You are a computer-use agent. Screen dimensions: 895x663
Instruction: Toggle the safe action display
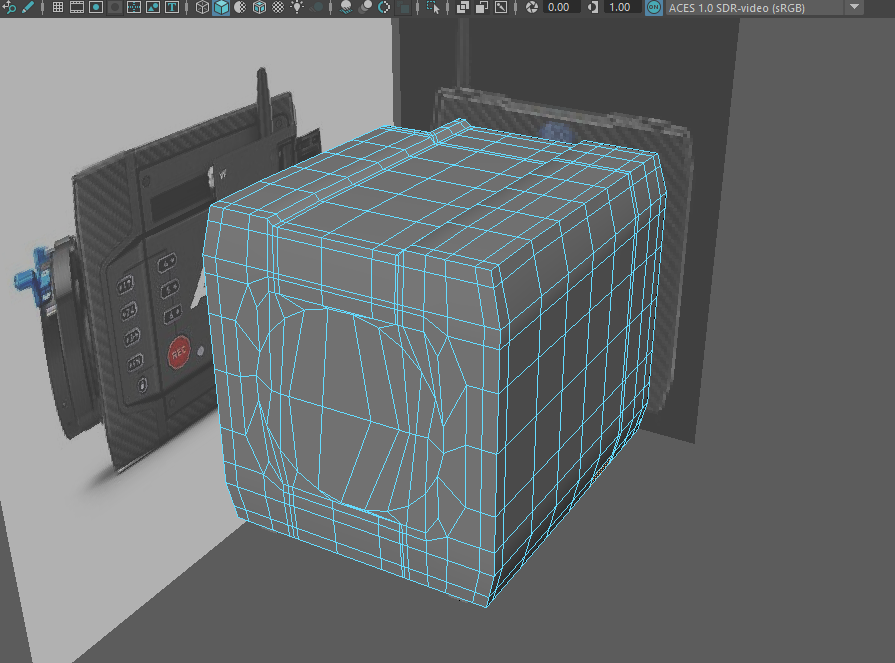pyautogui.click(x=153, y=7)
